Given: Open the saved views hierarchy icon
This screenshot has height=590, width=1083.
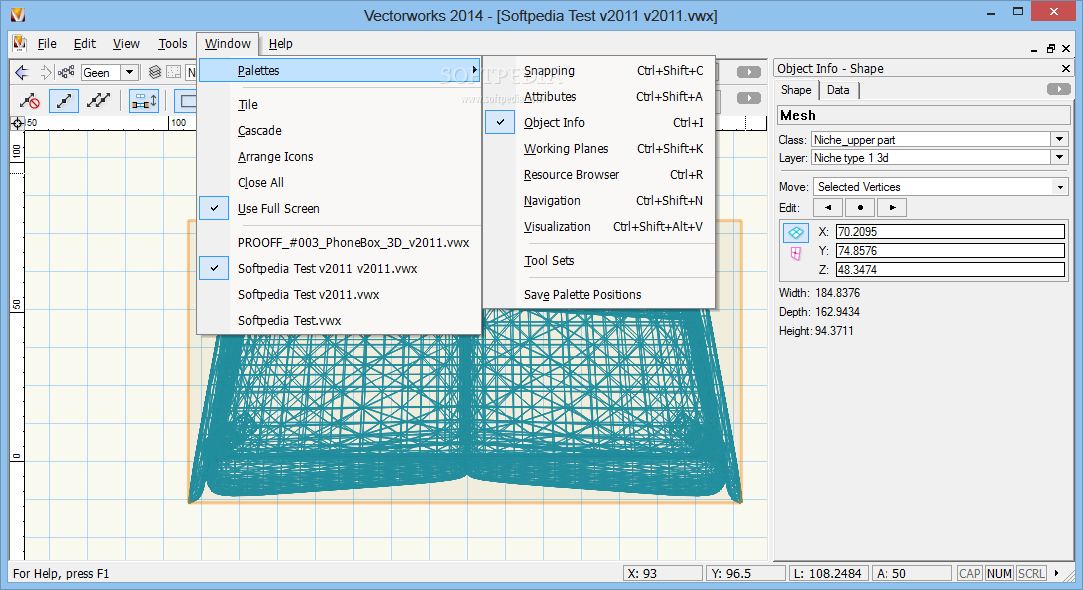Looking at the screenshot, I should pyautogui.click(x=66, y=72).
